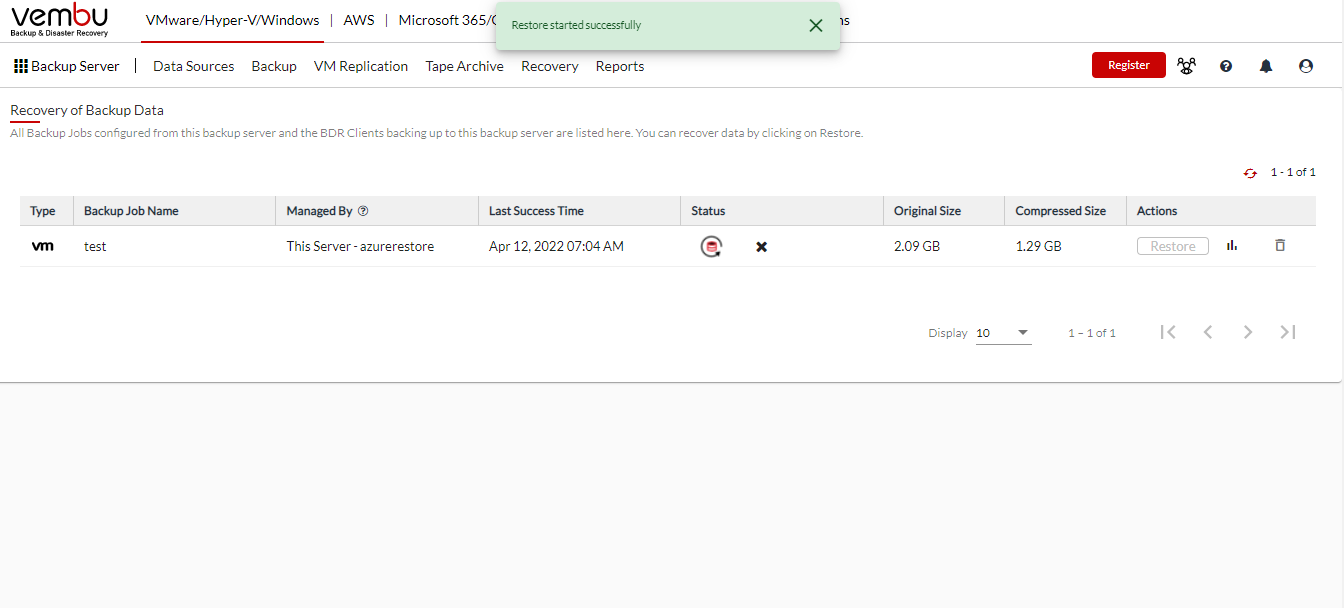Click the VM type icon in test row
Screen dimensions: 1344x608
(43, 246)
